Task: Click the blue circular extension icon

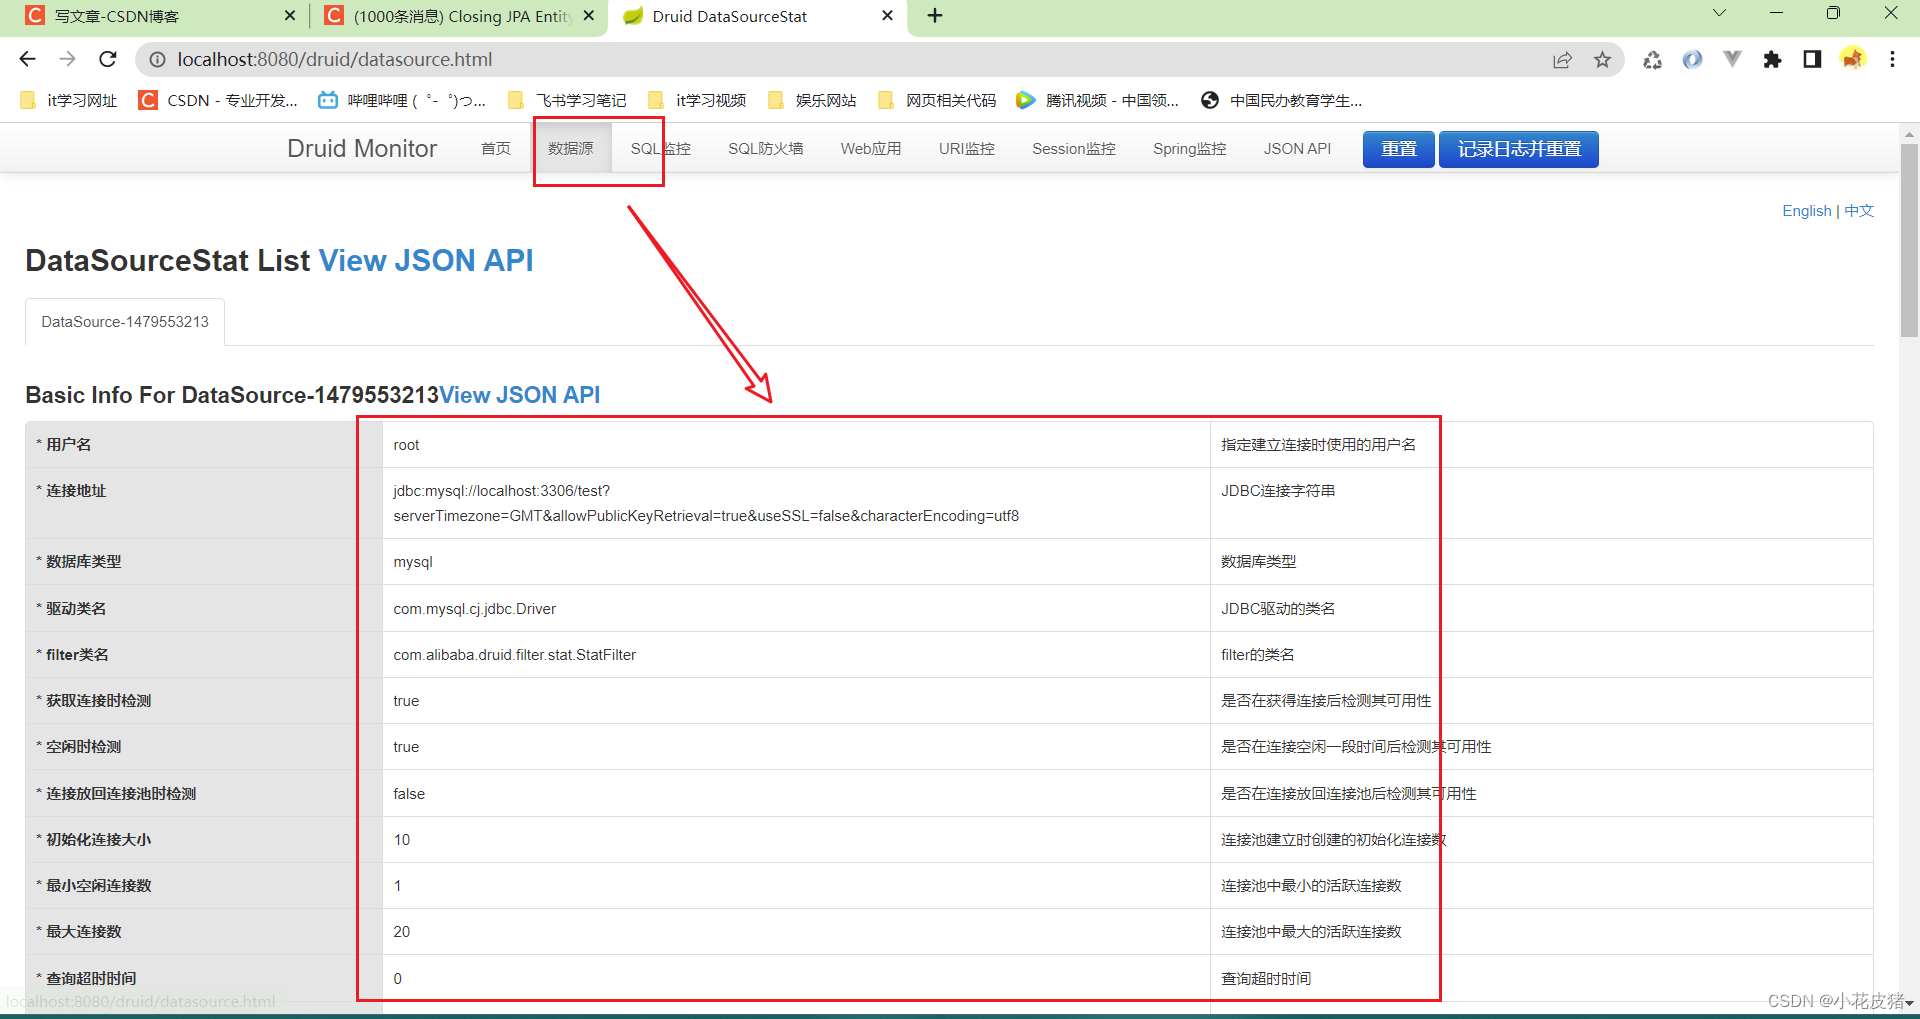Action: tap(1692, 60)
